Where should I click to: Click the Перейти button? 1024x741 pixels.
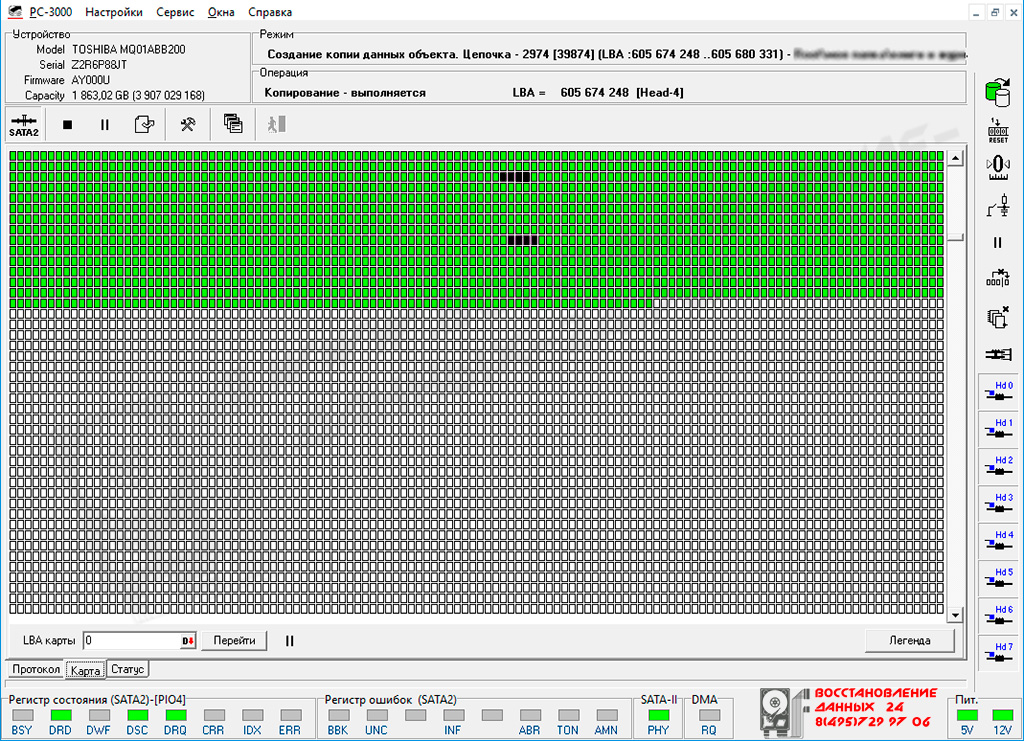point(234,640)
